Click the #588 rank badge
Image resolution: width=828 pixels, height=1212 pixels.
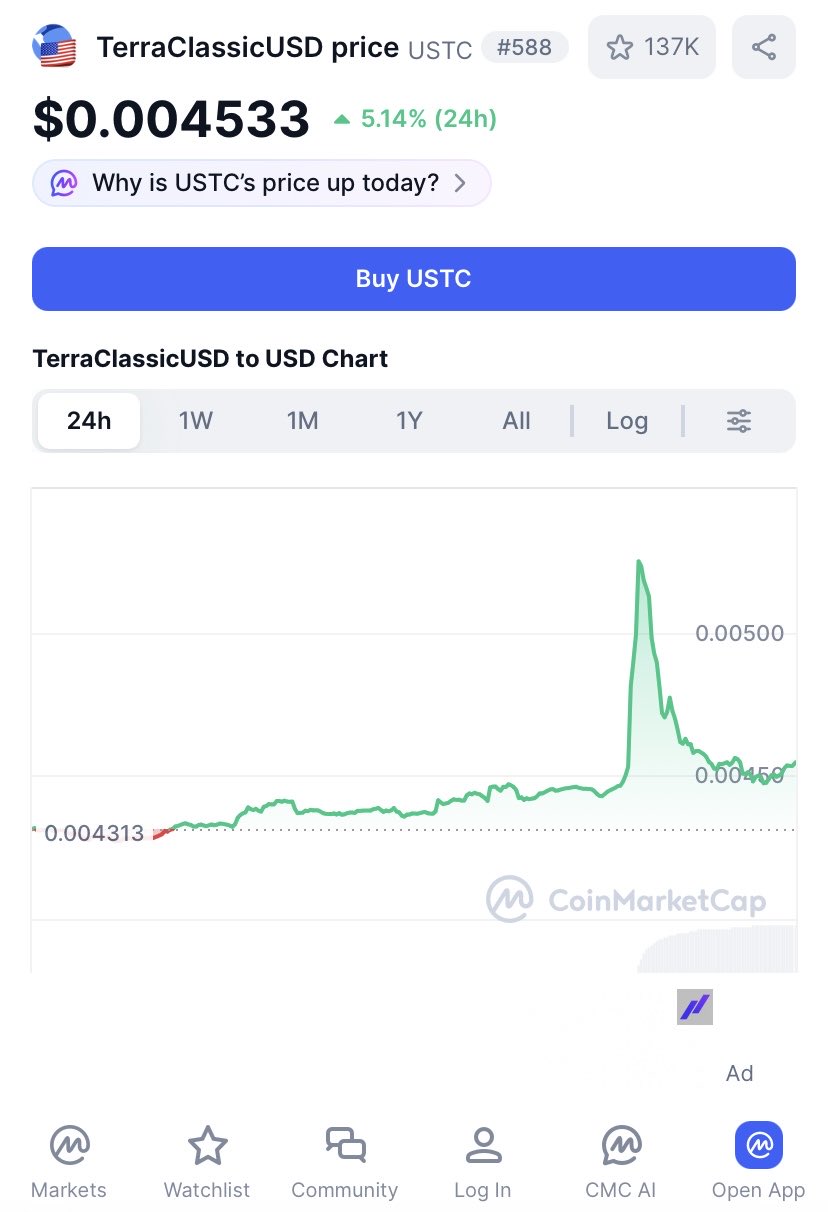coord(524,47)
